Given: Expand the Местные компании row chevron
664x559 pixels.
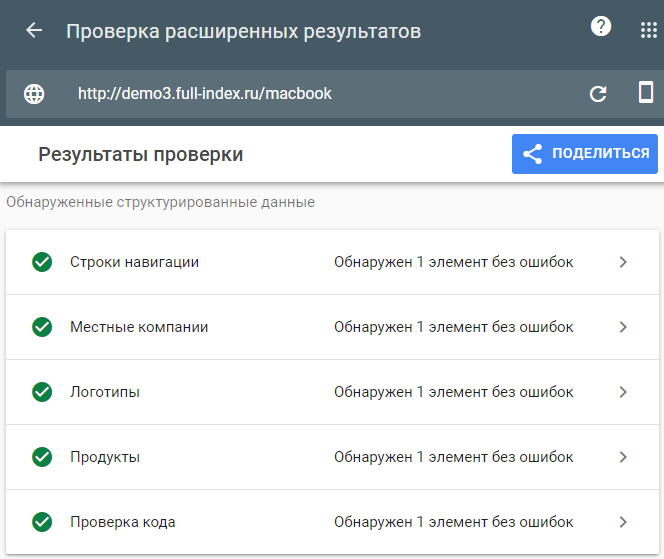Looking at the screenshot, I should click(623, 327).
